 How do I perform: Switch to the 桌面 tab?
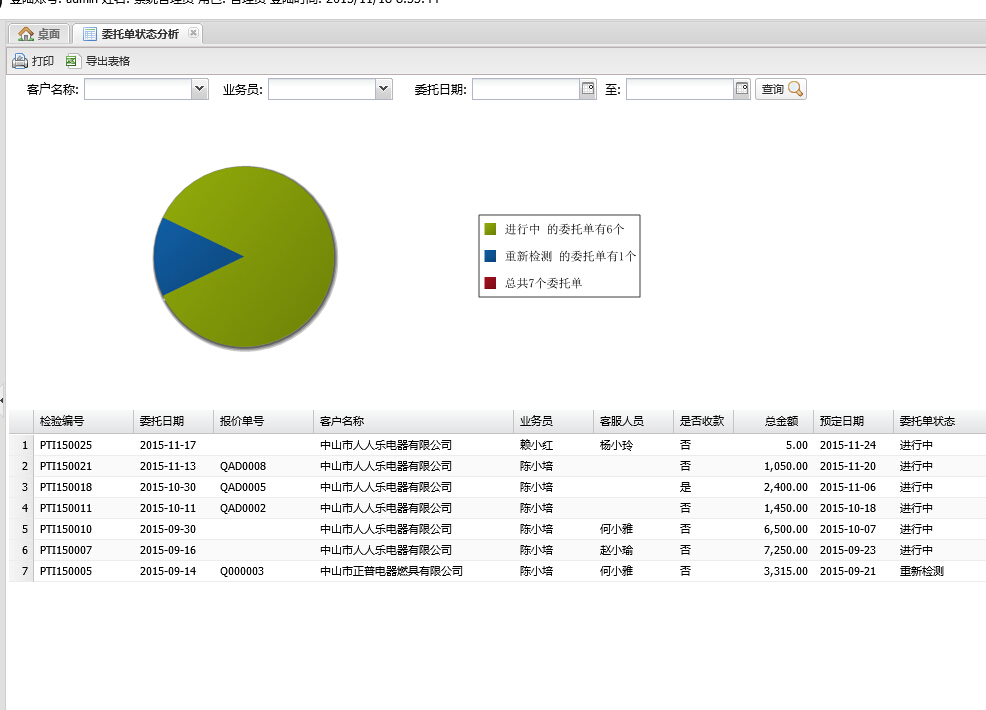(x=40, y=34)
